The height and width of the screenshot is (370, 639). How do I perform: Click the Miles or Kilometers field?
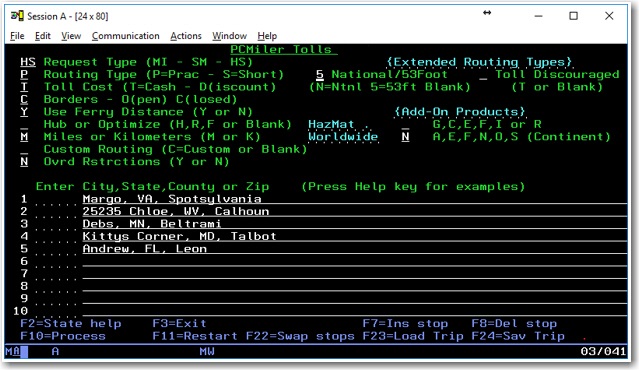(24, 137)
